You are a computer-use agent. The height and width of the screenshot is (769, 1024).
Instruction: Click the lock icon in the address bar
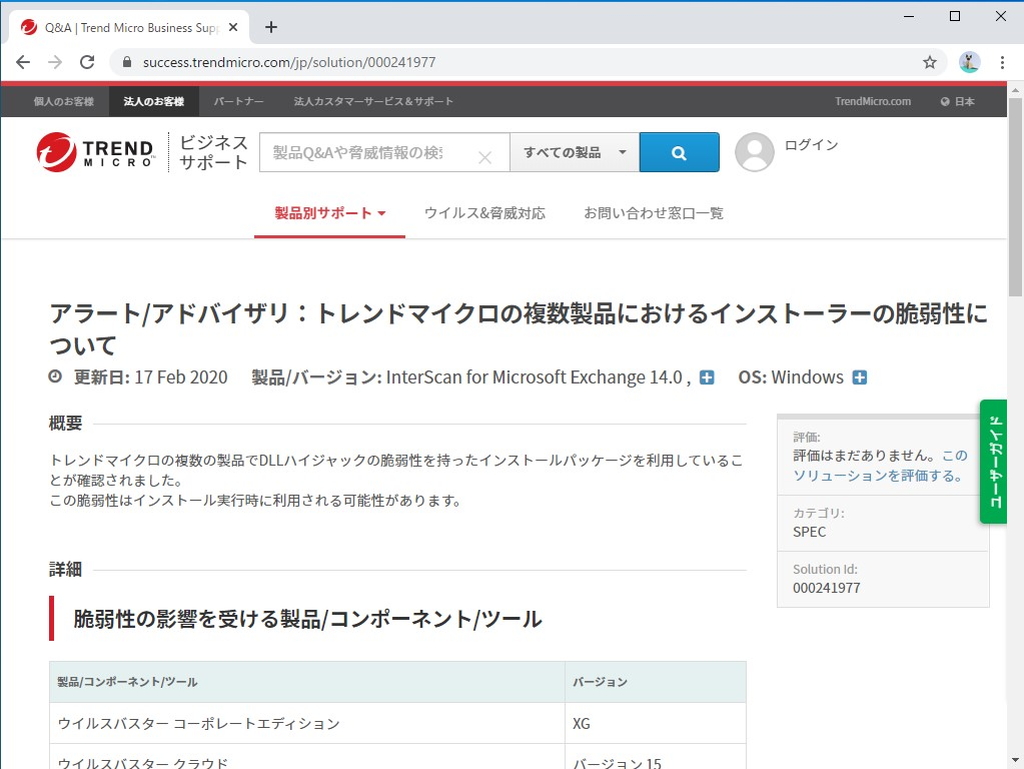(x=126, y=61)
